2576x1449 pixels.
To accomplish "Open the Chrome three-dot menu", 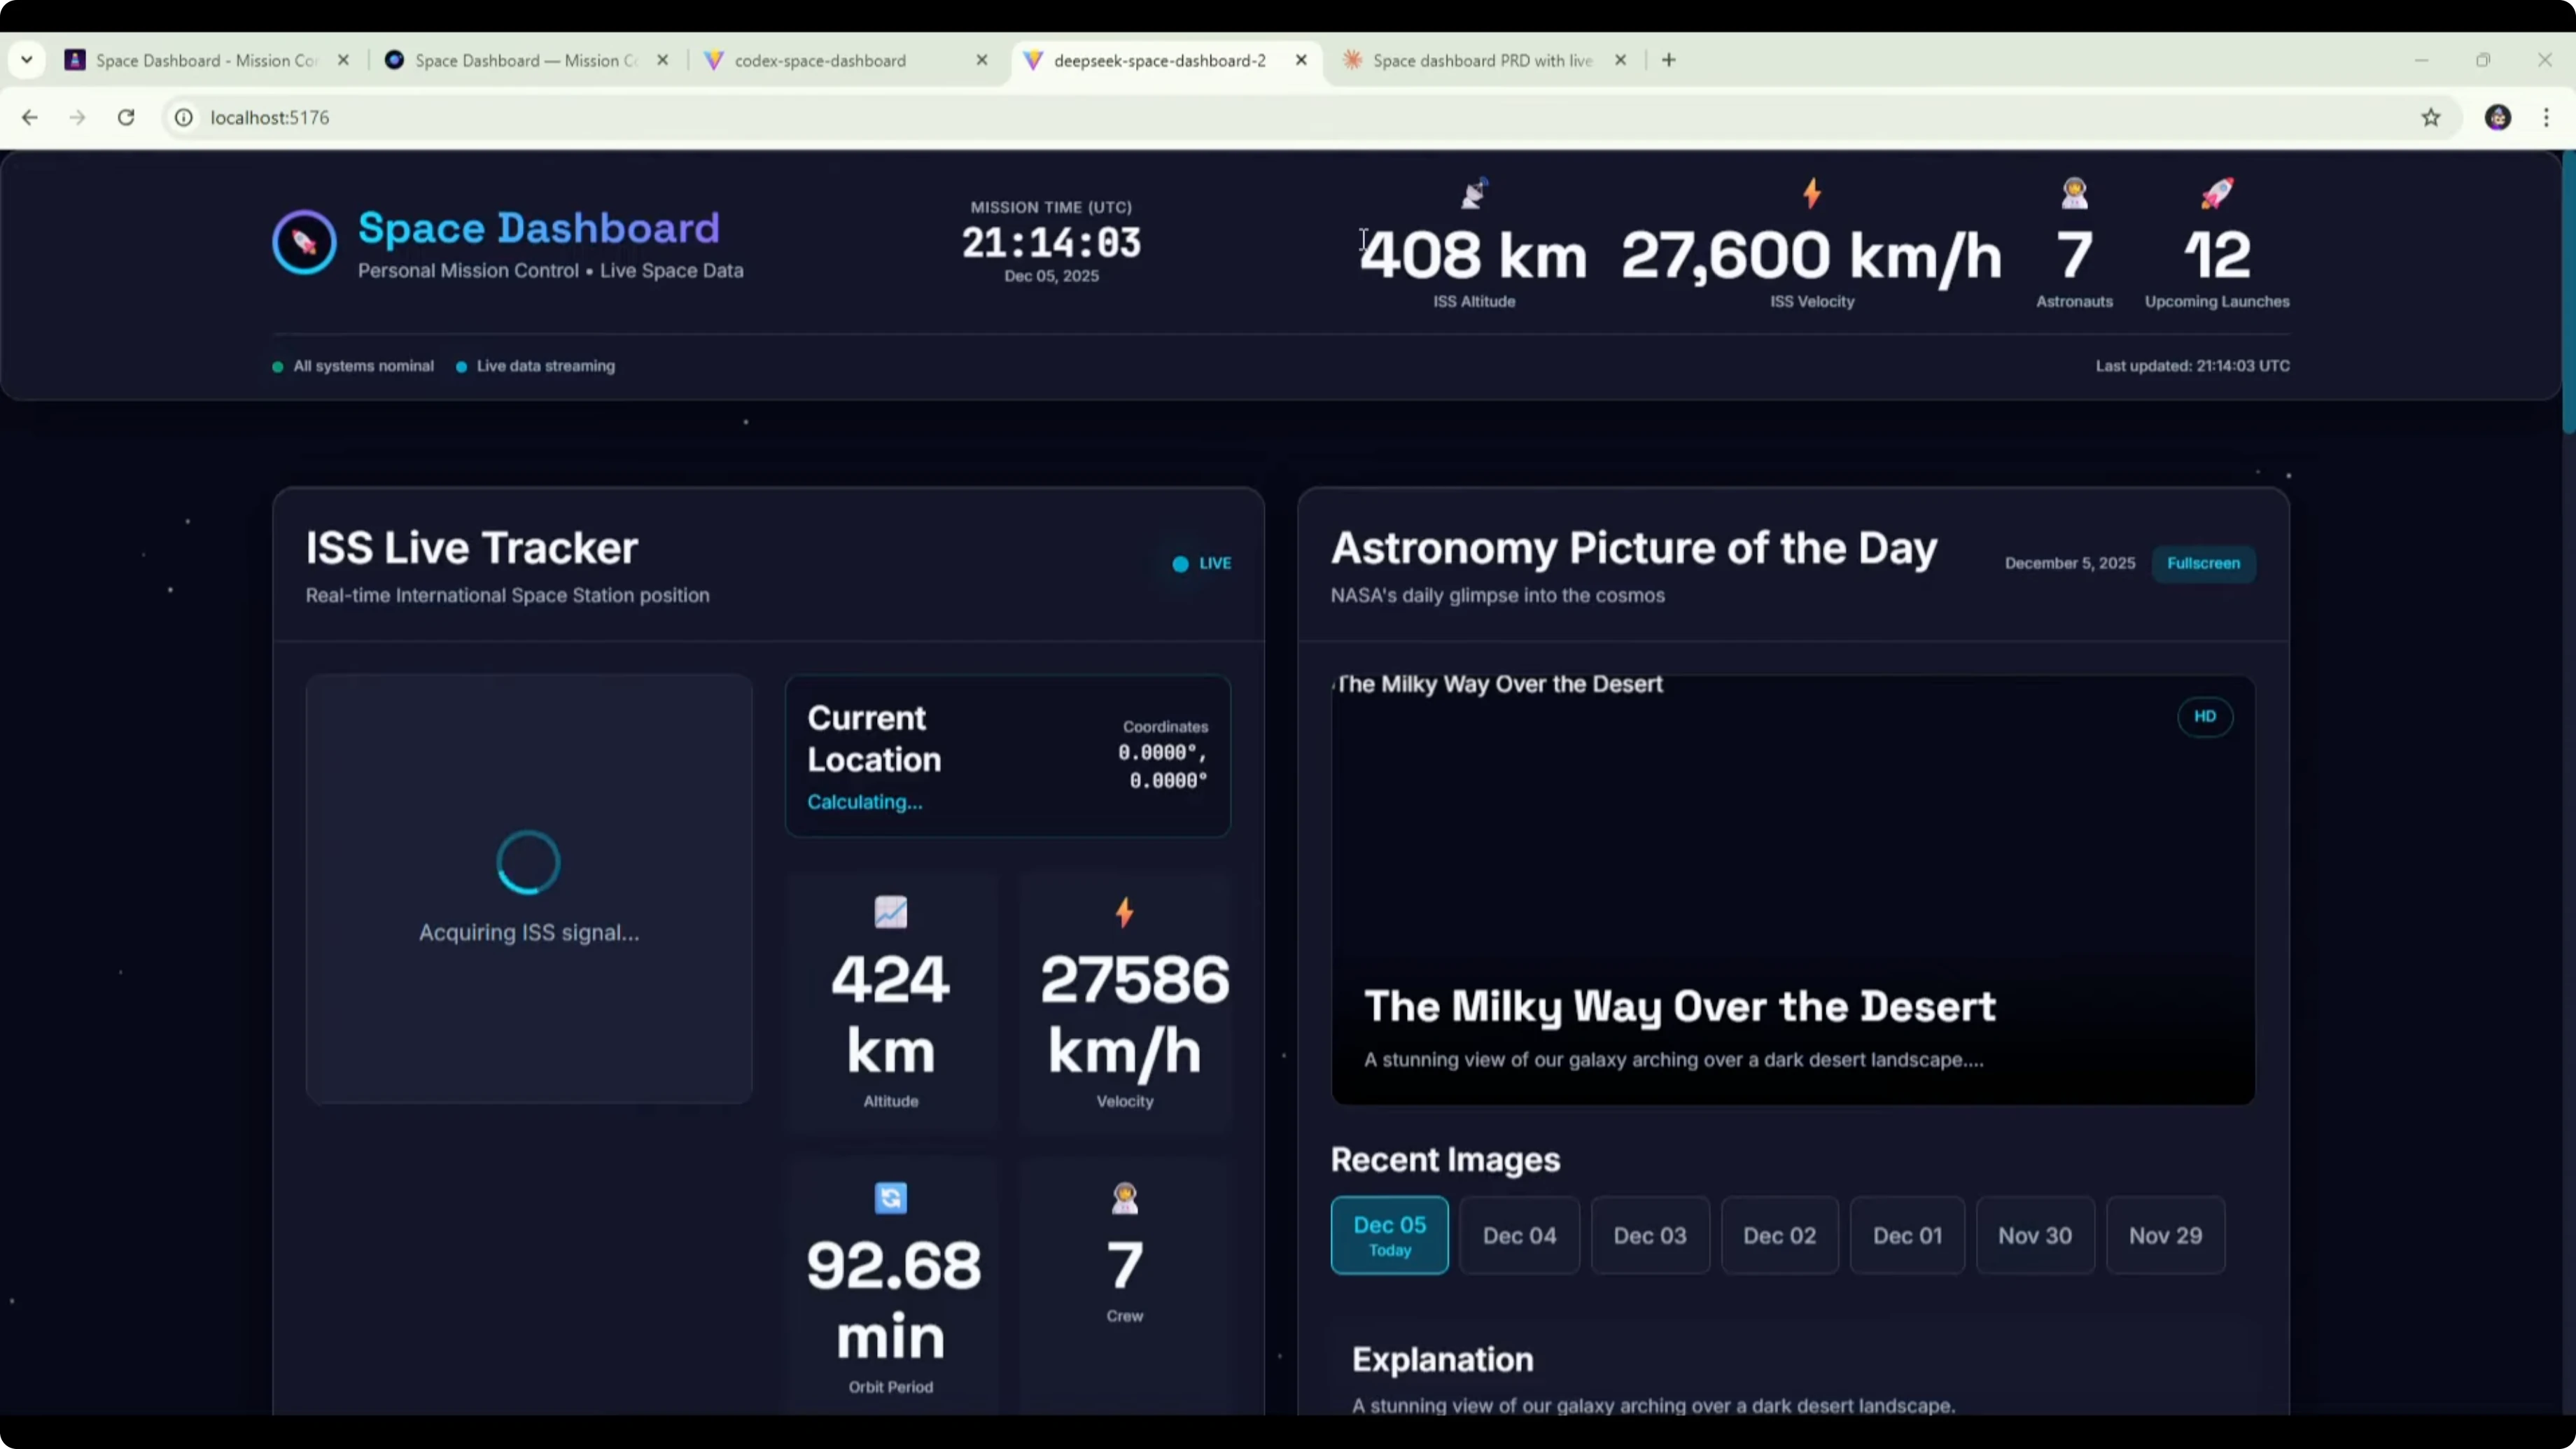I will pyautogui.click(x=2546, y=118).
